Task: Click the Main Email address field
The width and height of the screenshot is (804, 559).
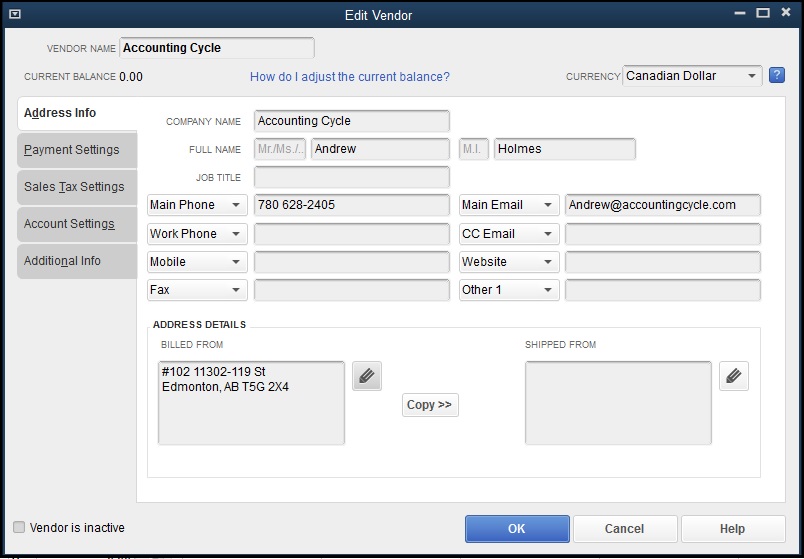Action: click(662, 205)
